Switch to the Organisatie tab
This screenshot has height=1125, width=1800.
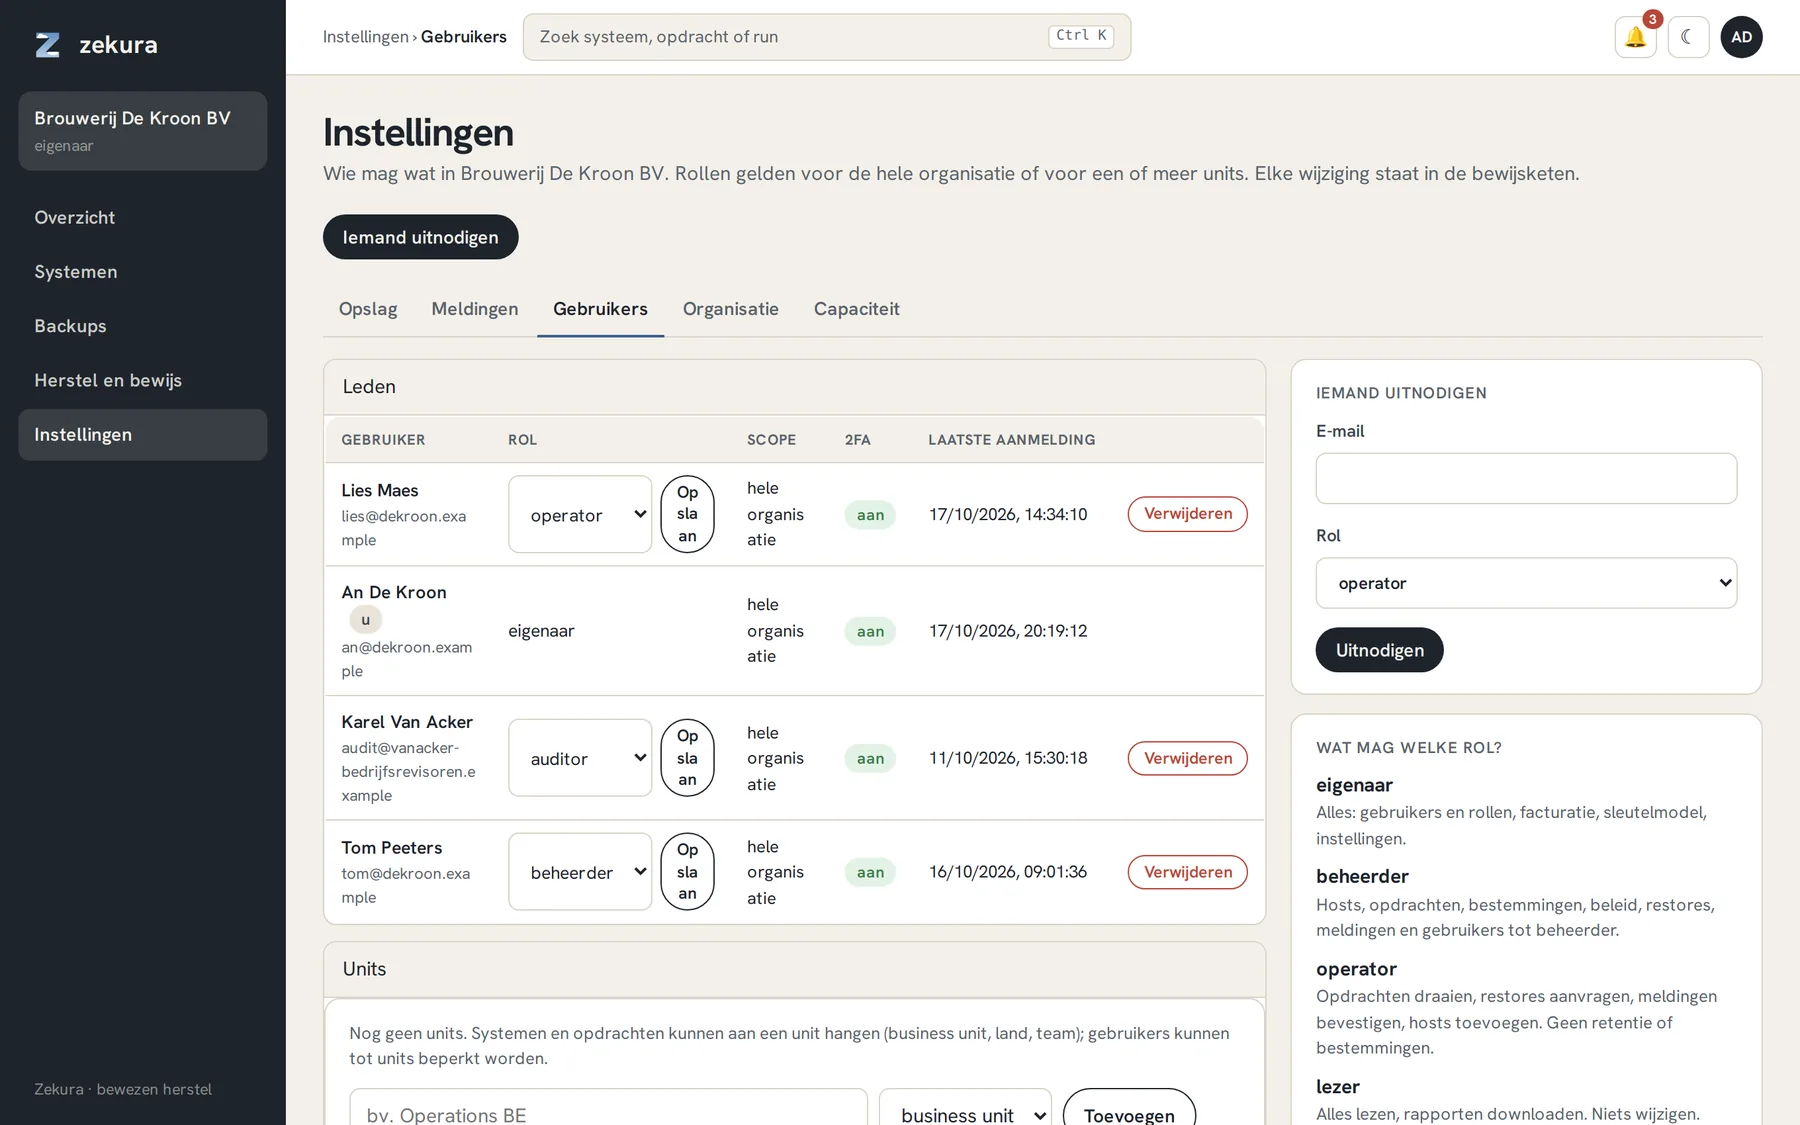[x=731, y=309]
